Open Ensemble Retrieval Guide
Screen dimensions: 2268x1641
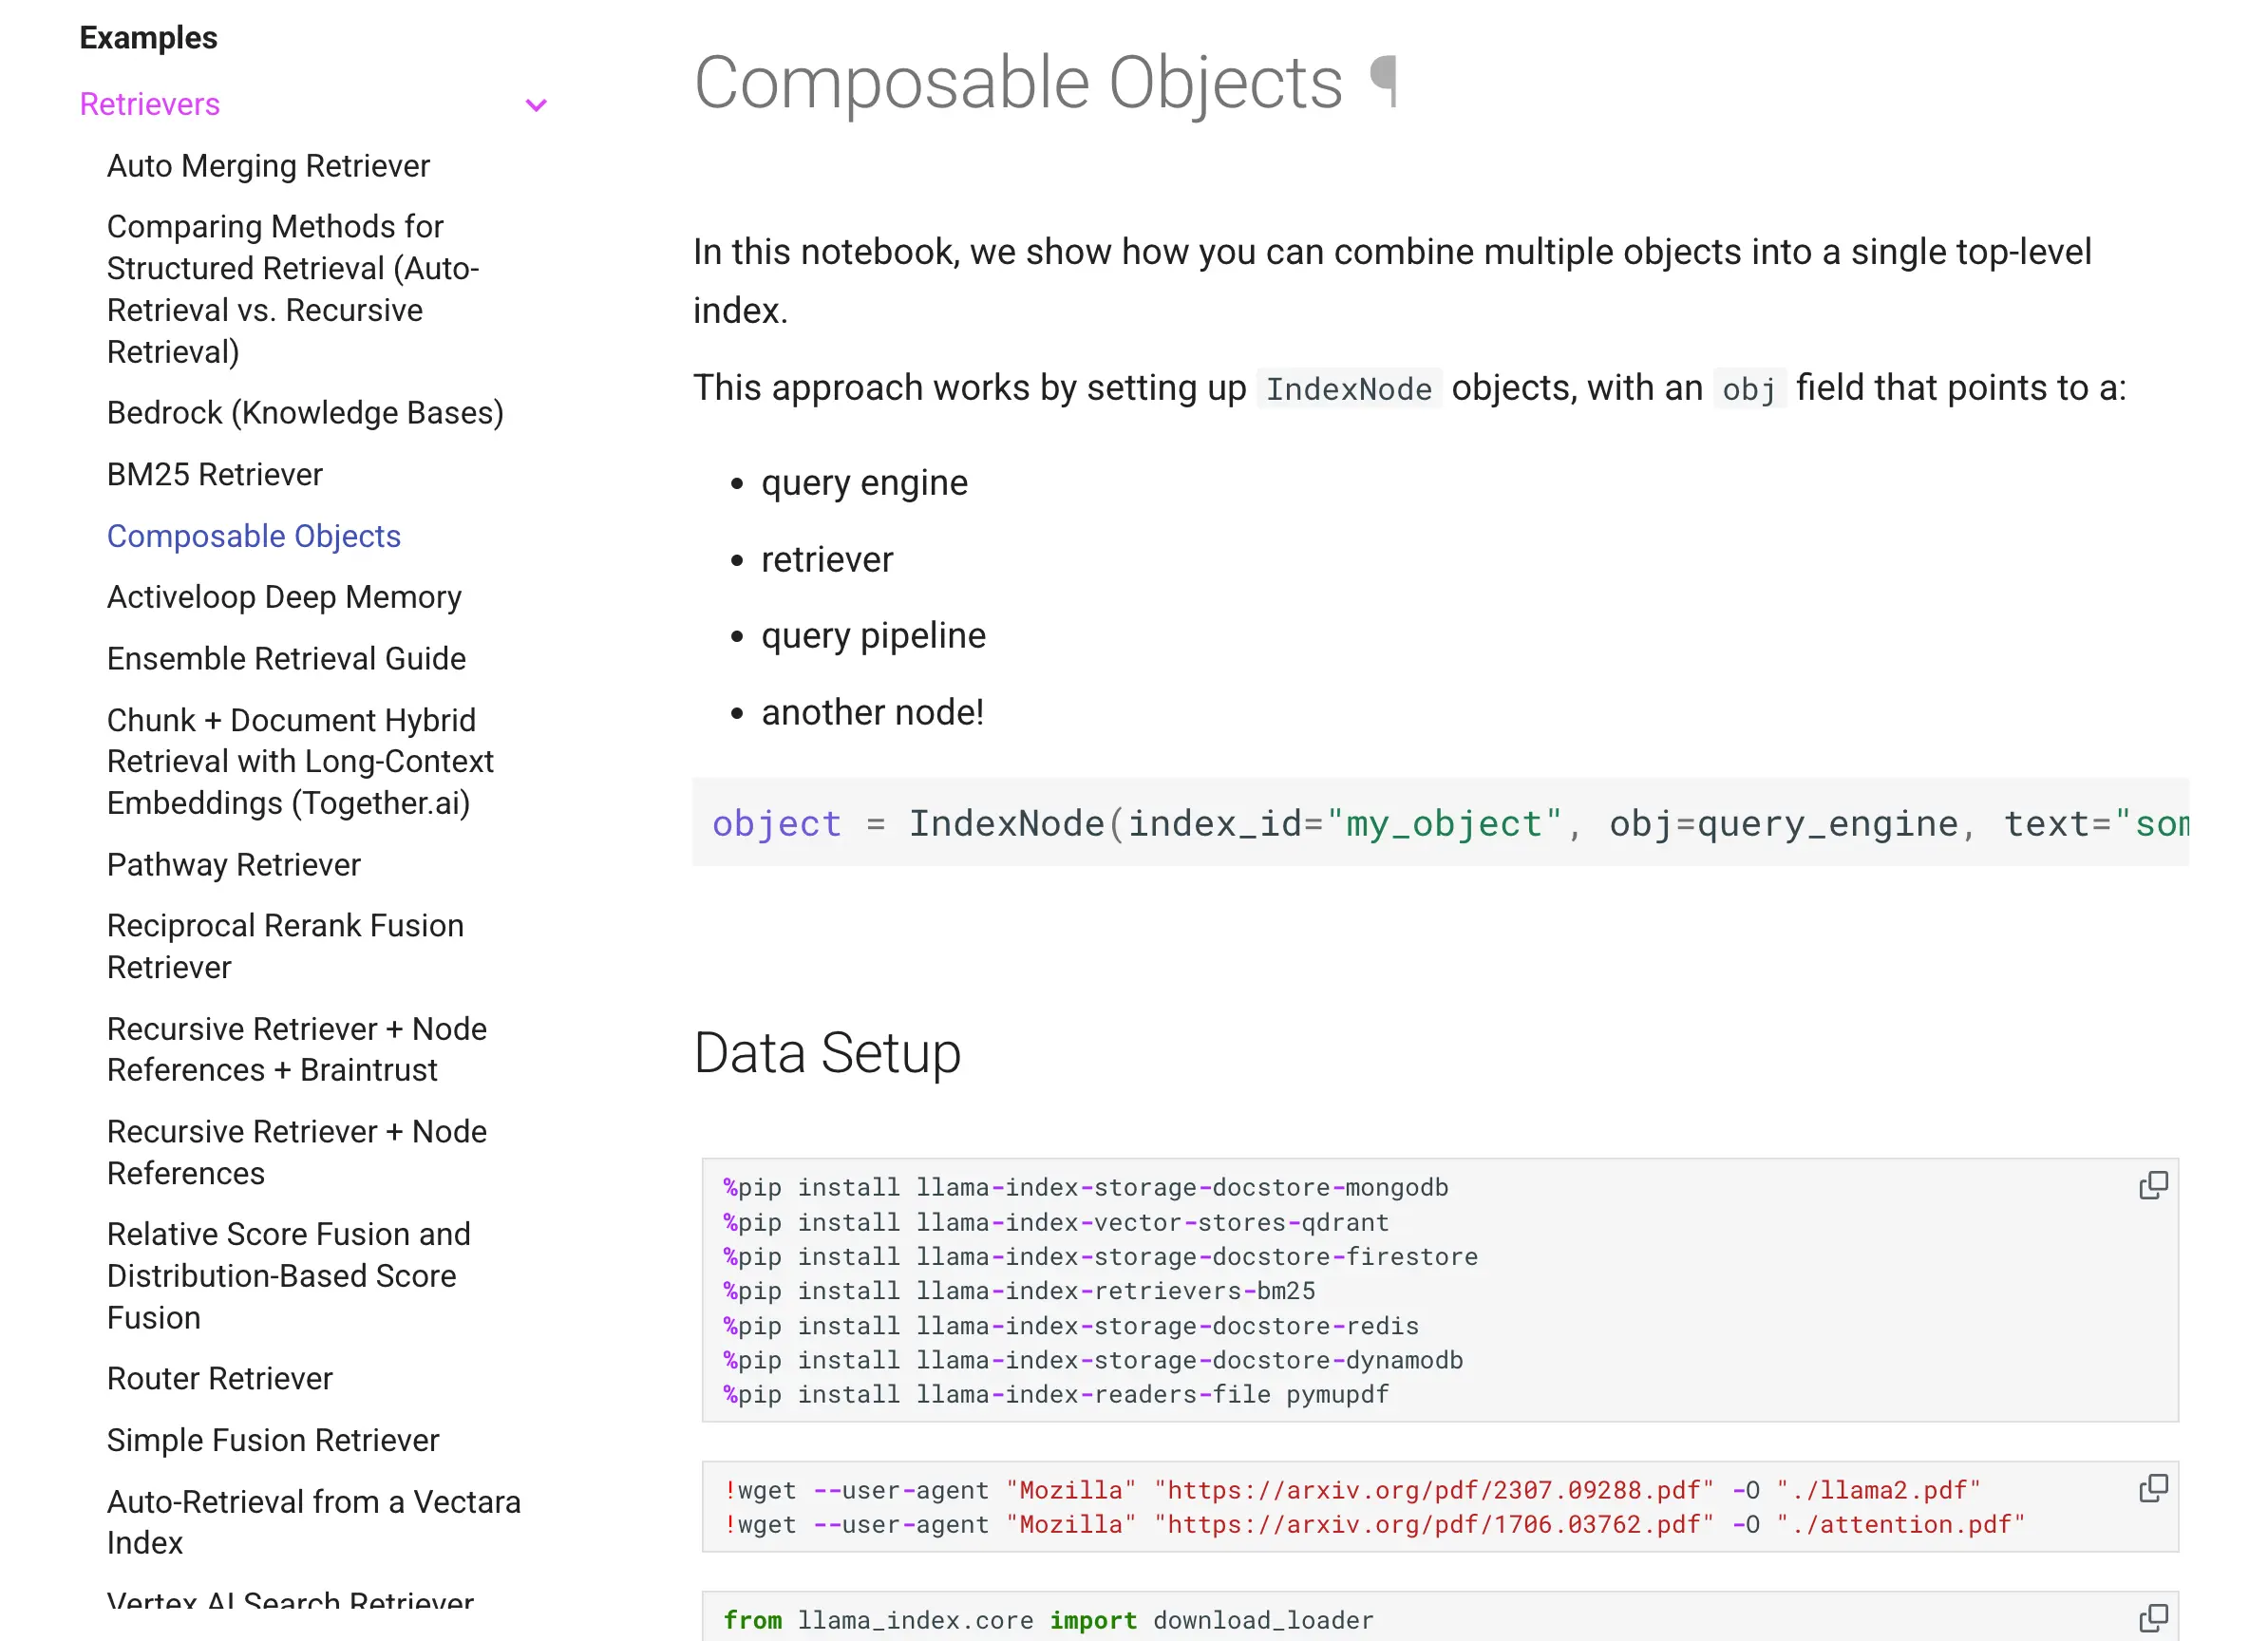coord(286,659)
